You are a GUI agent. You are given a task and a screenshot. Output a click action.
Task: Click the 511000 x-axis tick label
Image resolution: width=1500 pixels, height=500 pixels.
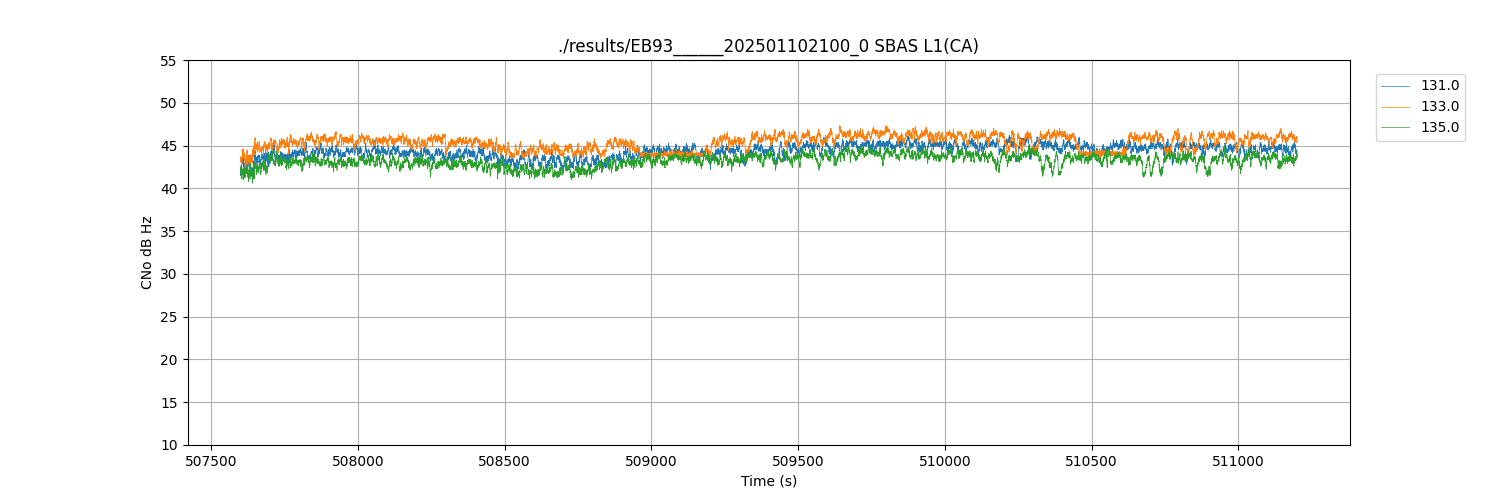coord(1238,461)
